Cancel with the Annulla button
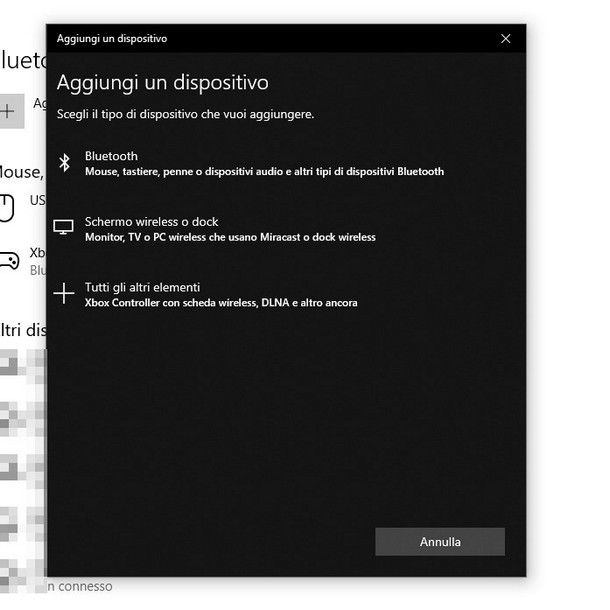Viewport: 610px width, 610px height. click(x=440, y=542)
